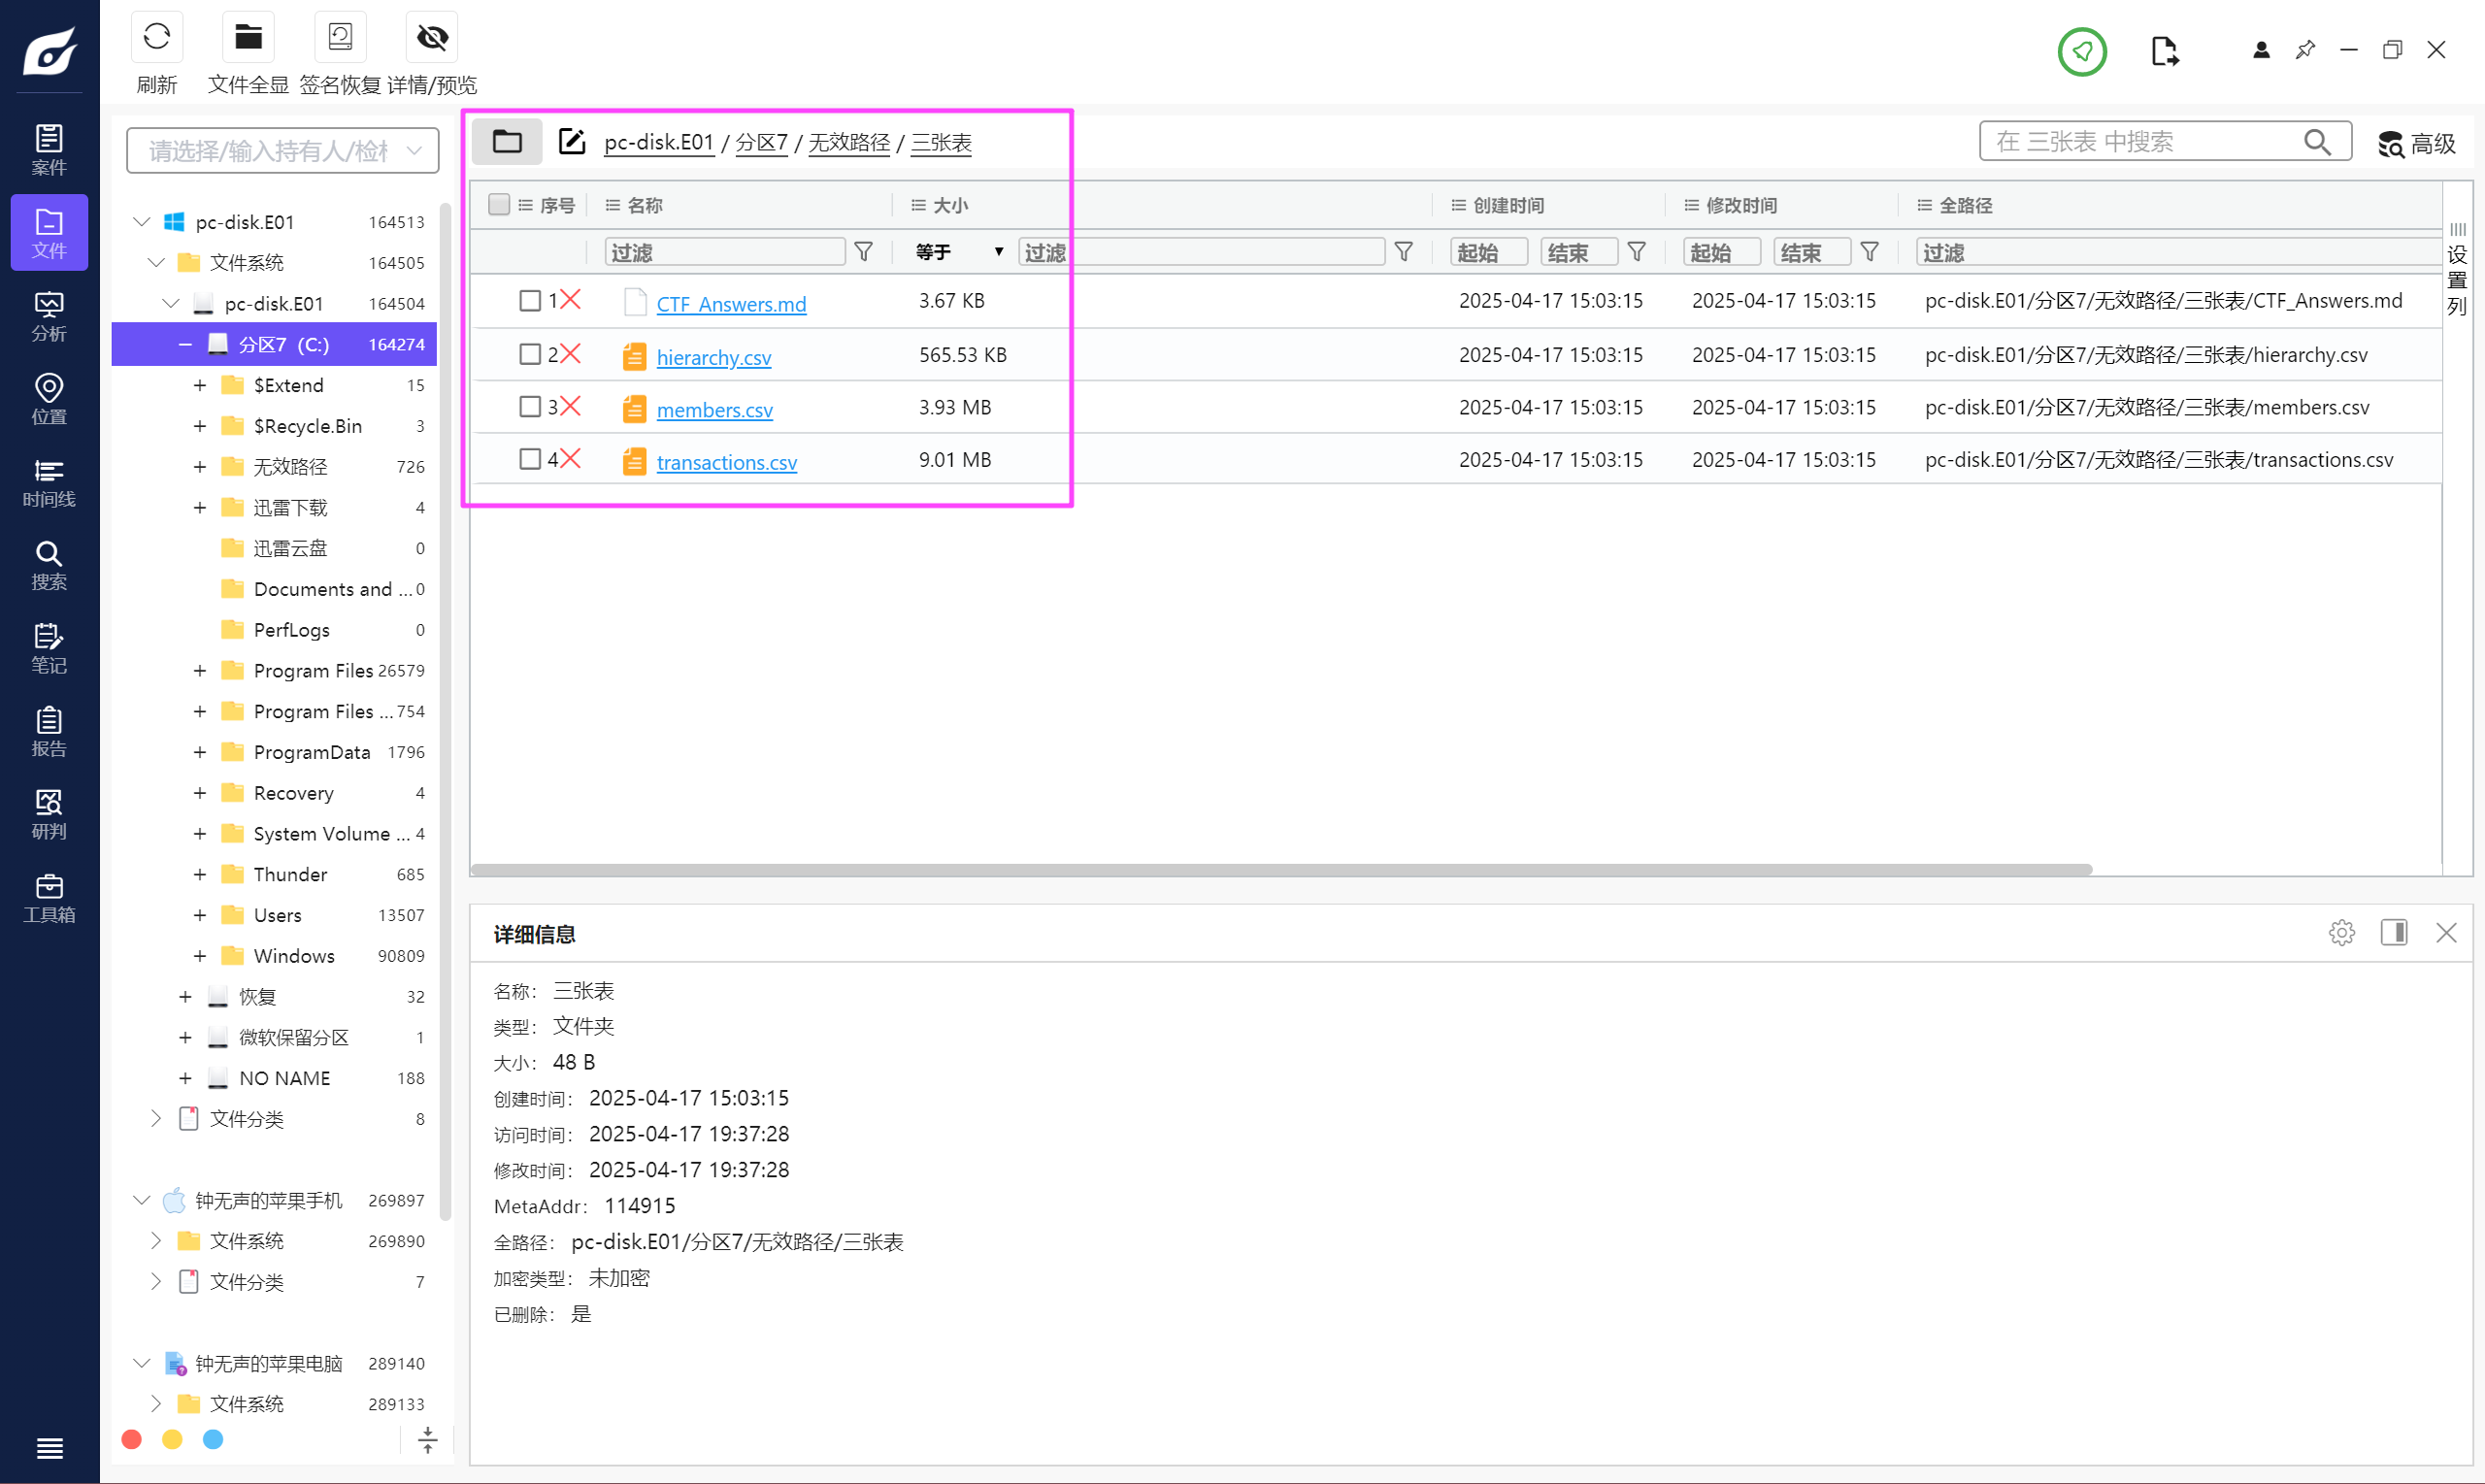This screenshot has width=2485, height=1484.
Task: Open the 持有人 selector dropdown
Action: coord(283,150)
